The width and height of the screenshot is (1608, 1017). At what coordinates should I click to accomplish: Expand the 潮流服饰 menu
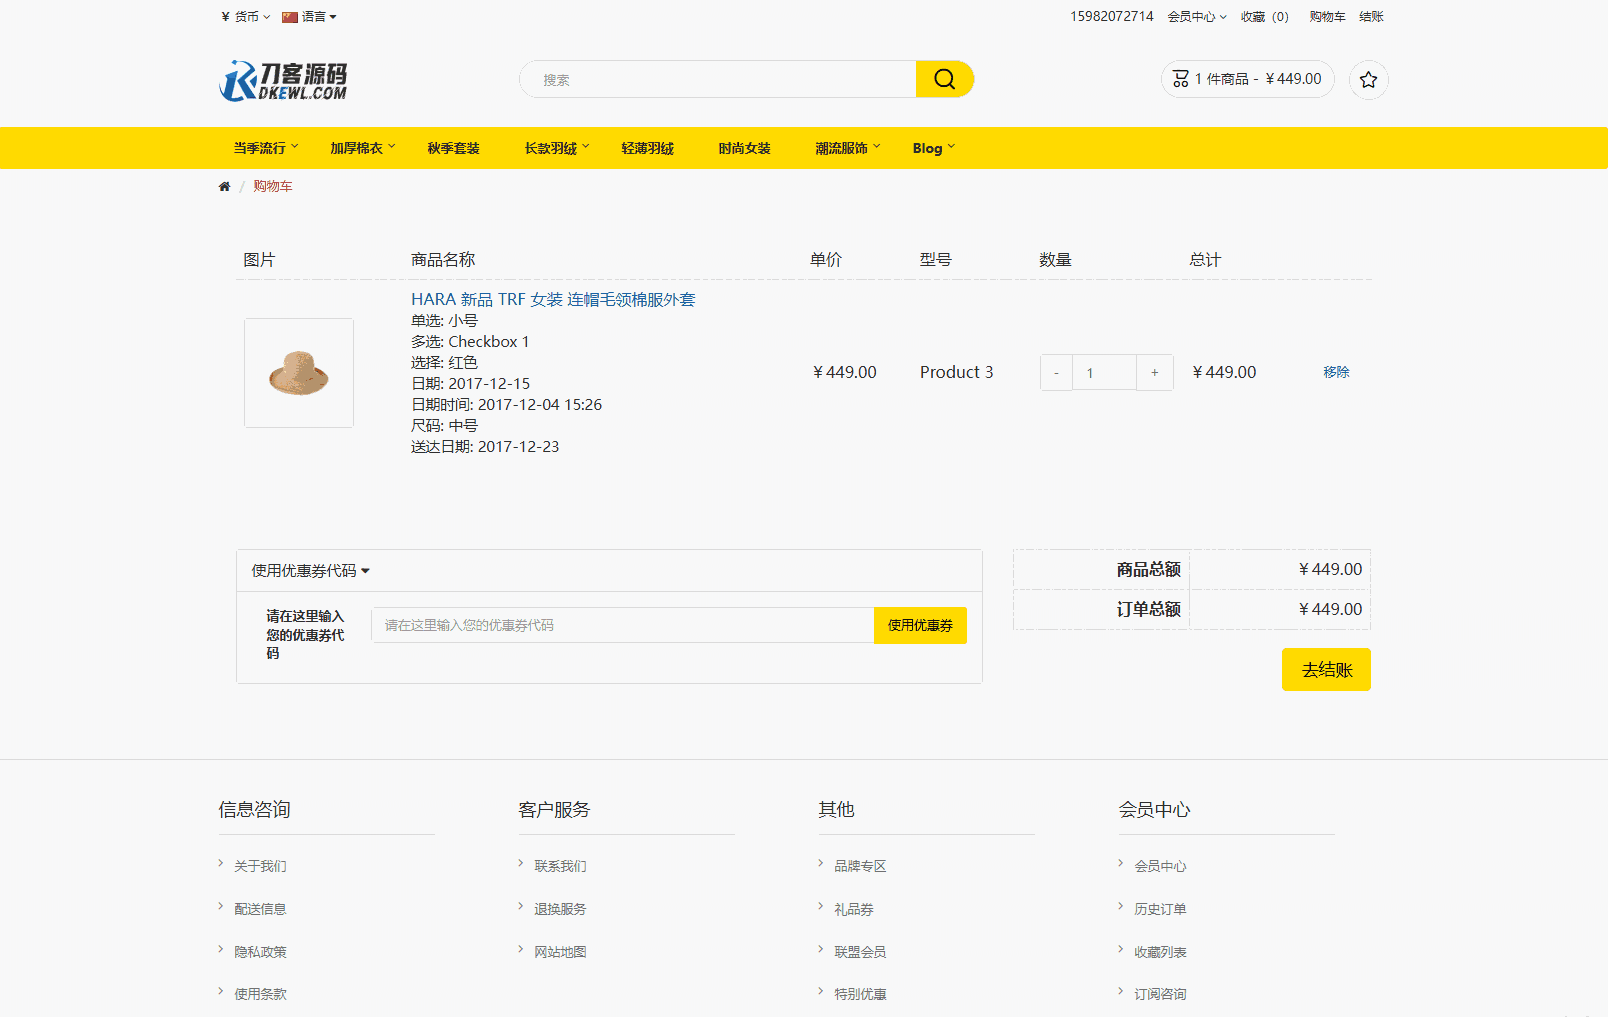pyautogui.click(x=848, y=148)
